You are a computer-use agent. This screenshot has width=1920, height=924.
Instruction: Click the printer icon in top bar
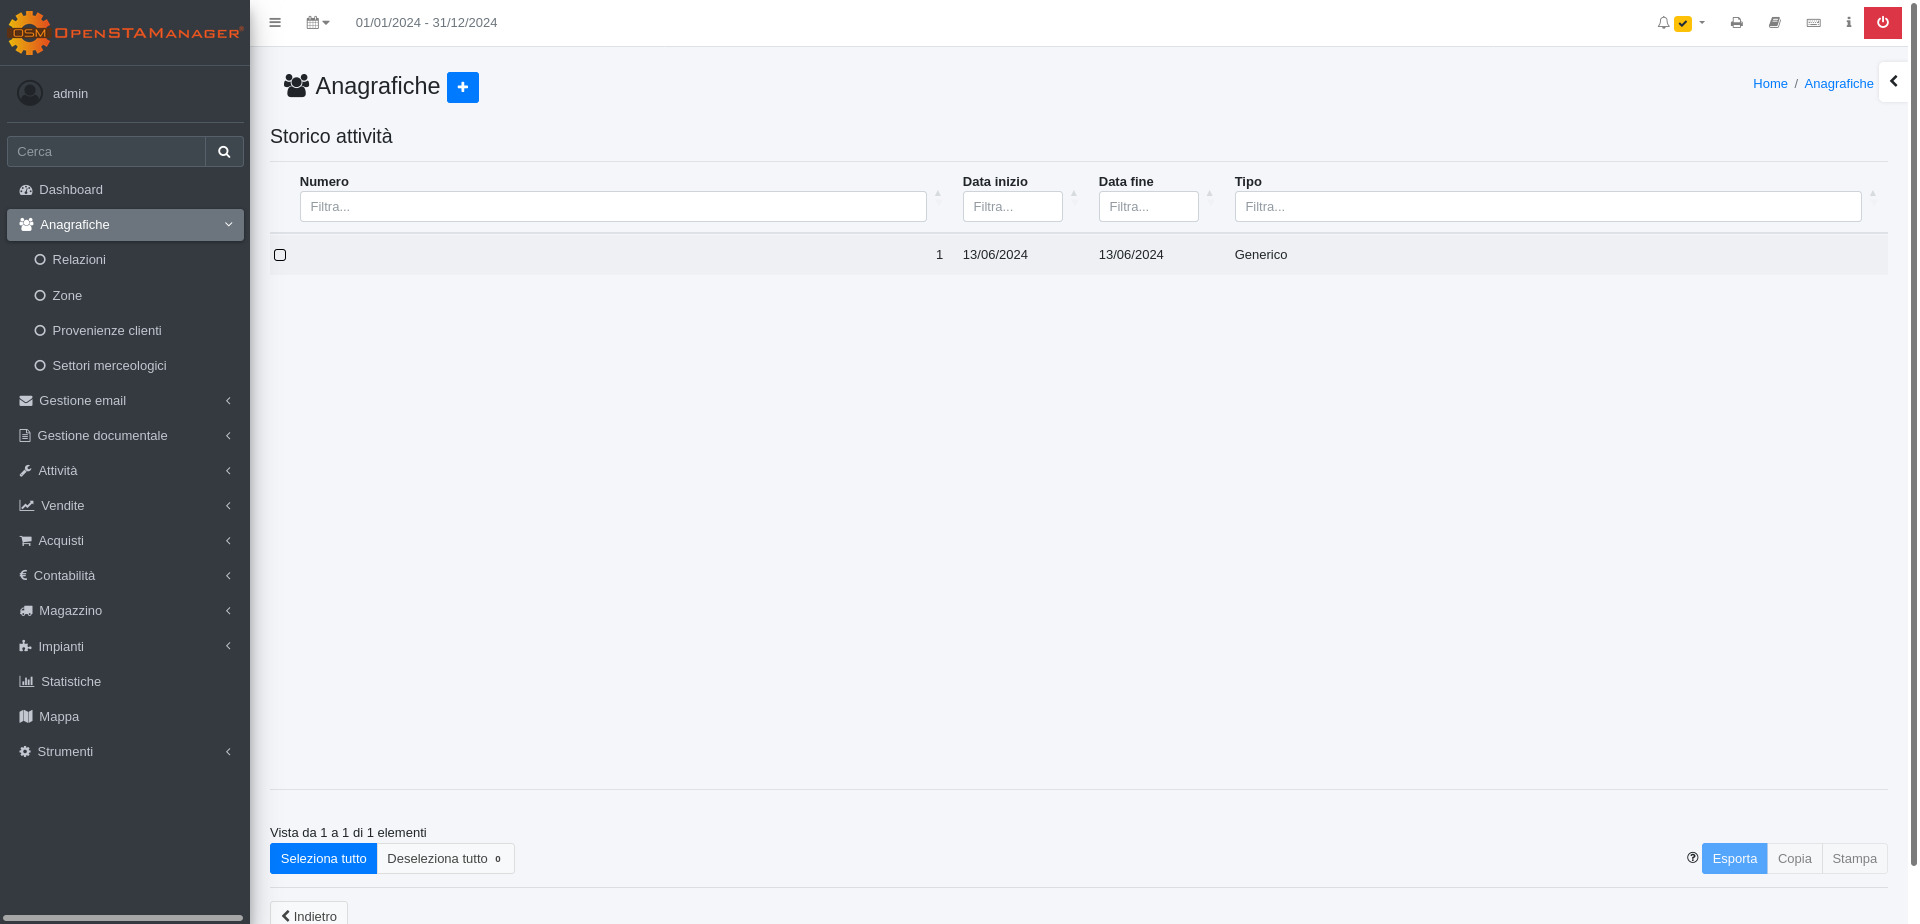point(1737,22)
